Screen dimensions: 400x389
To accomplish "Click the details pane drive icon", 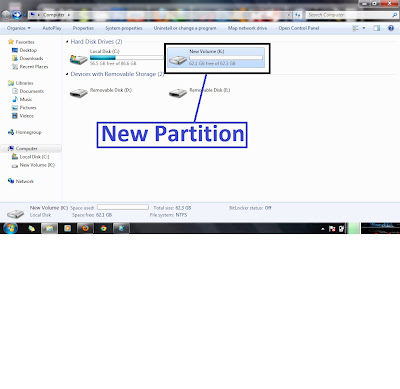I will click(x=15, y=213).
